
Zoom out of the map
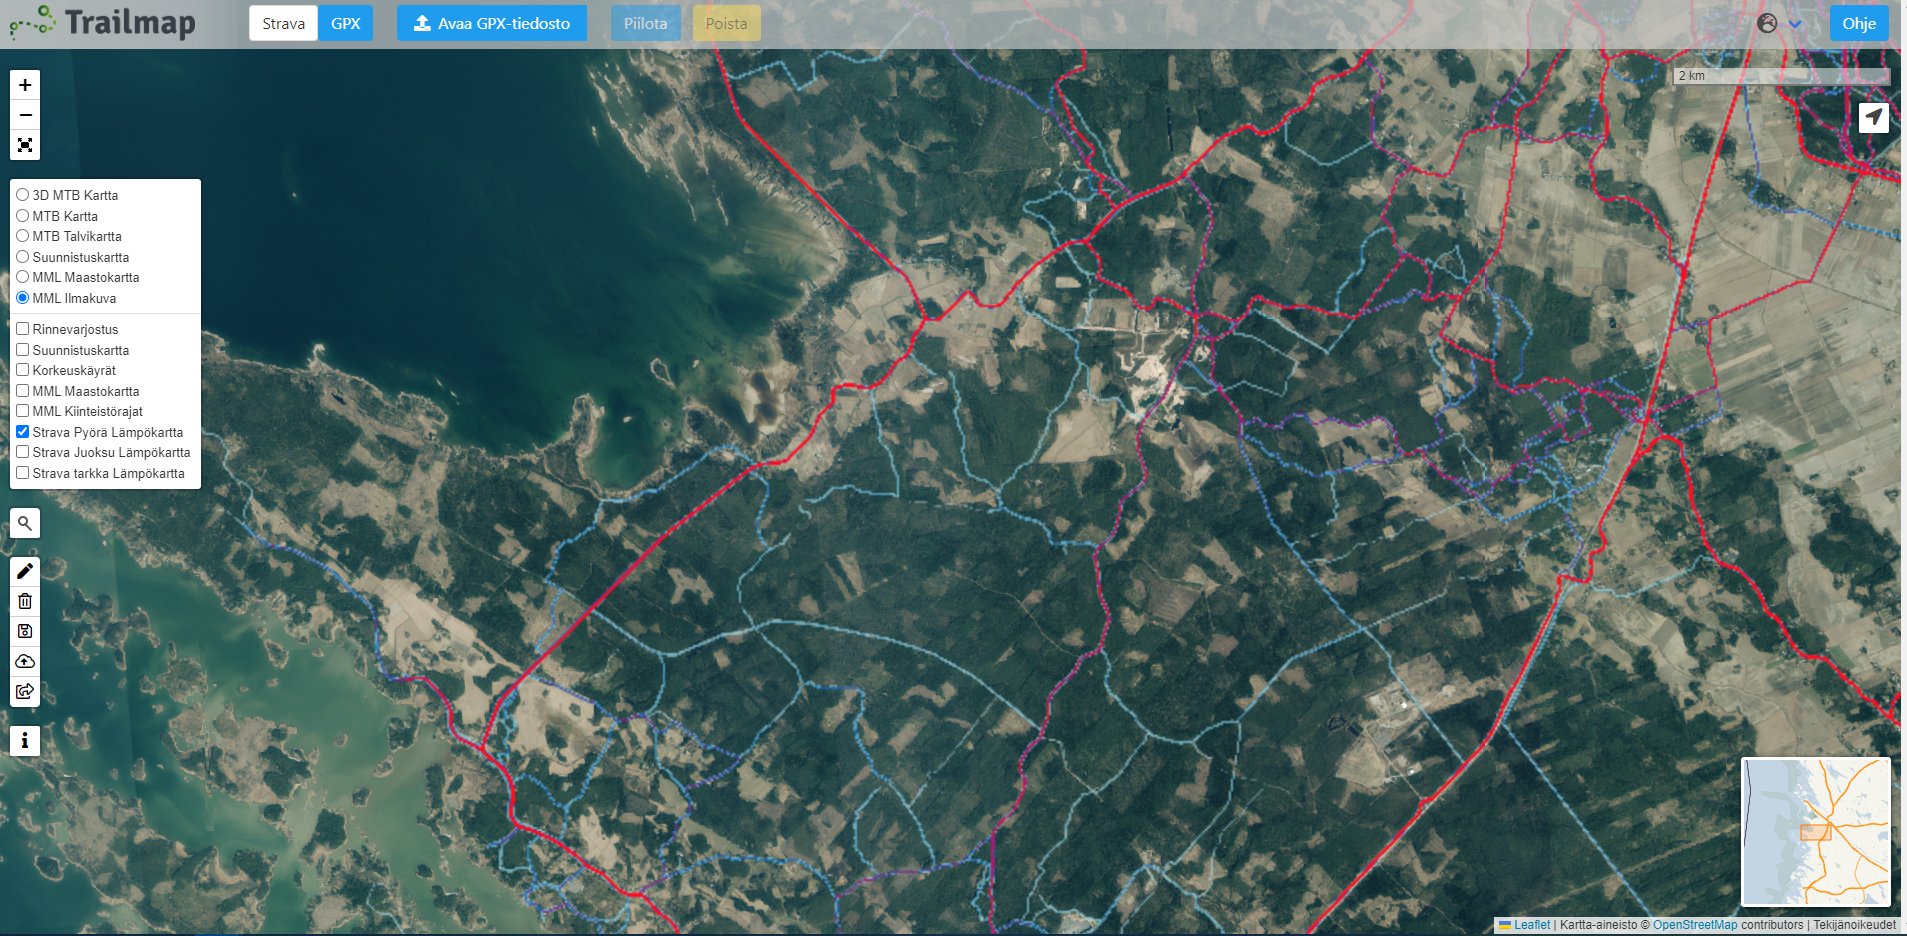[25, 115]
